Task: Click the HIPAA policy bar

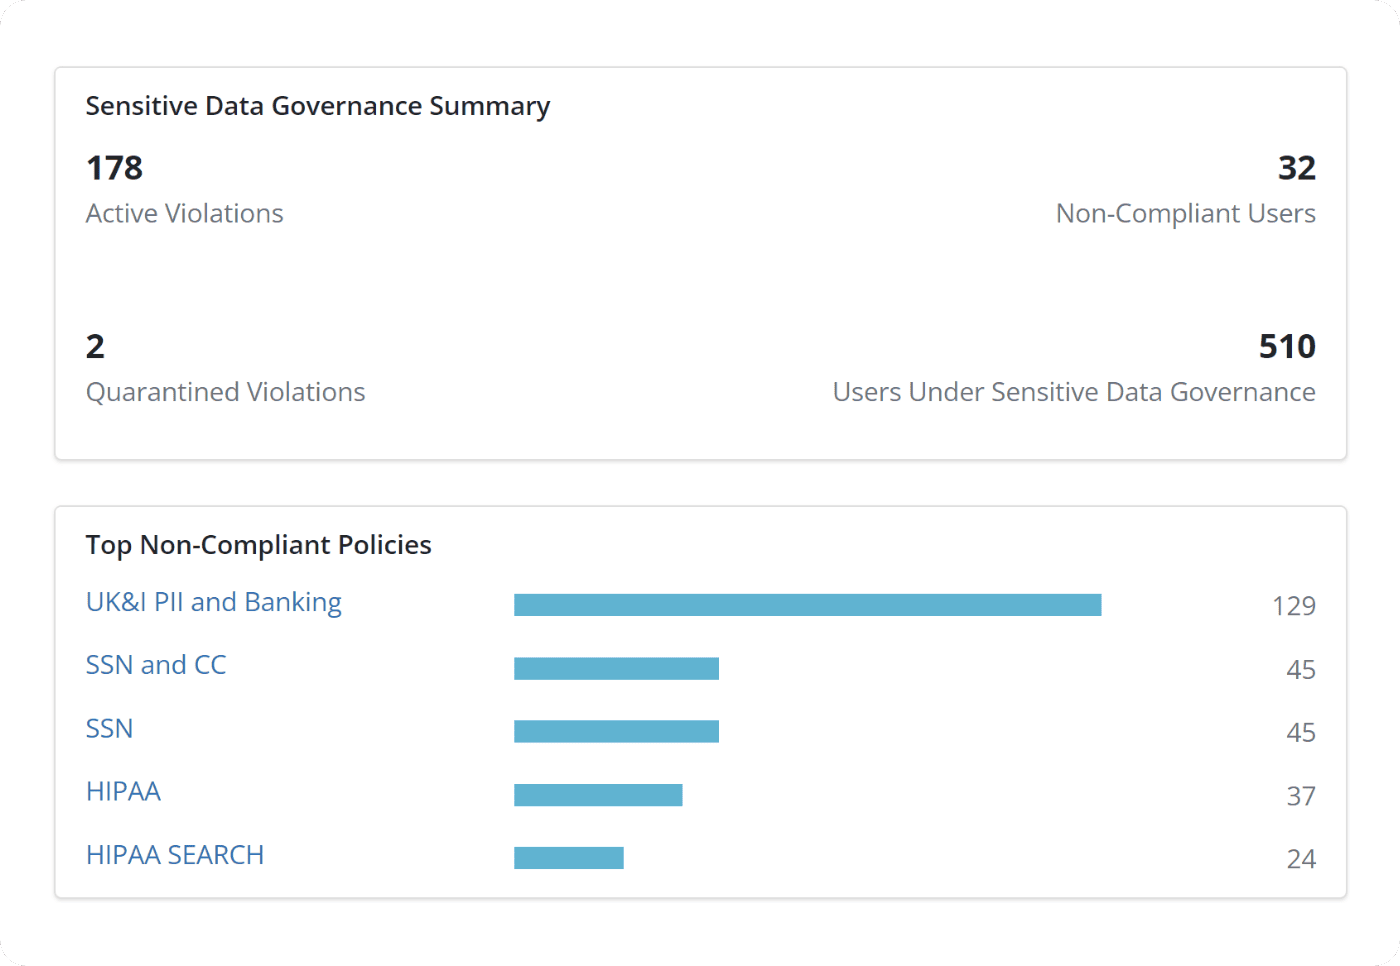Action: click(598, 795)
